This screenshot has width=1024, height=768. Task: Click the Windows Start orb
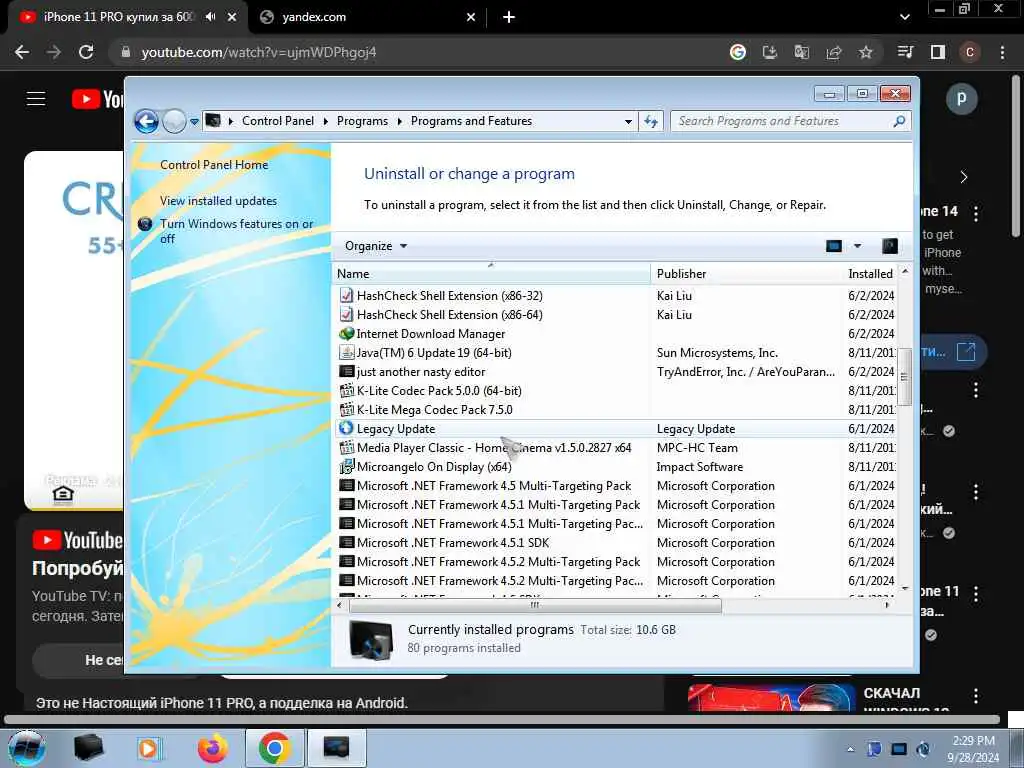point(27,748)
